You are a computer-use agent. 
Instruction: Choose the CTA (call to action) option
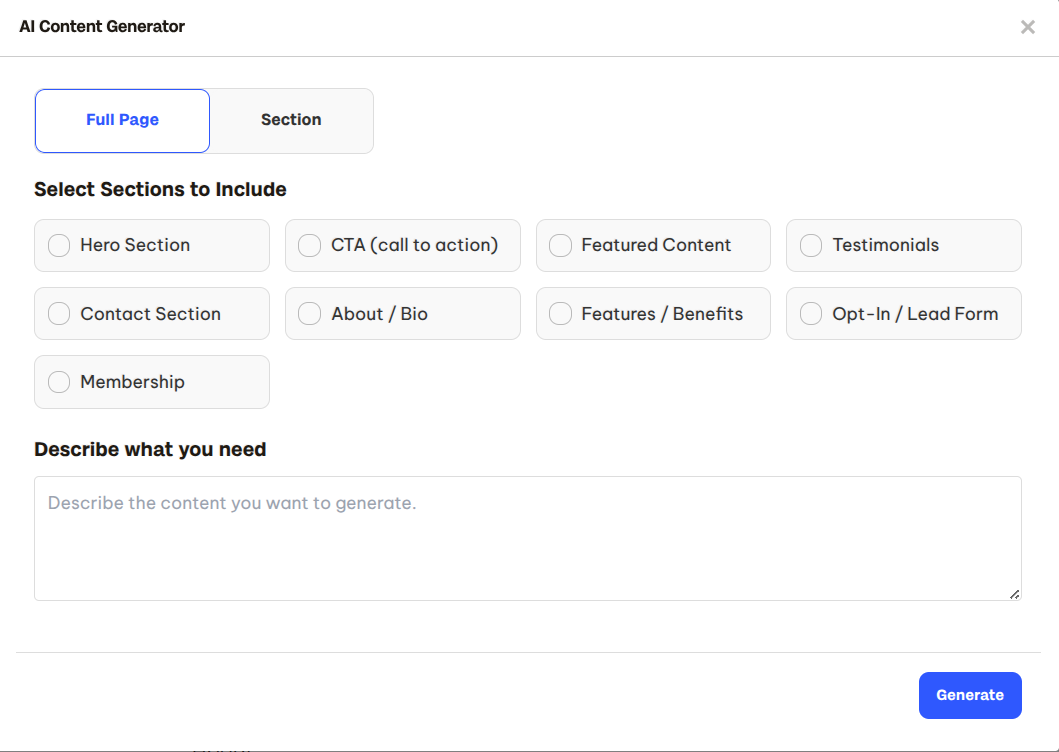[x=310, y=245]
